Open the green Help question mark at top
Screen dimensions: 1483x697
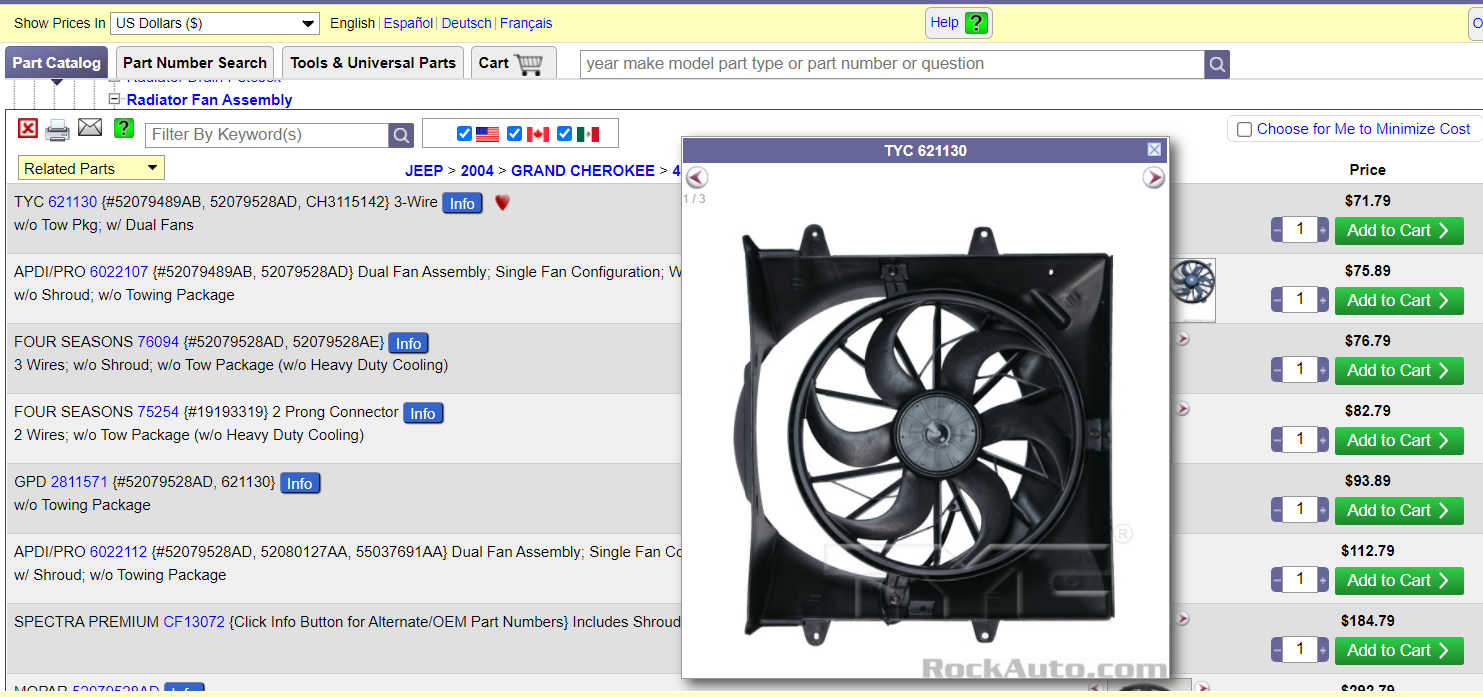(x=977, y=23)
